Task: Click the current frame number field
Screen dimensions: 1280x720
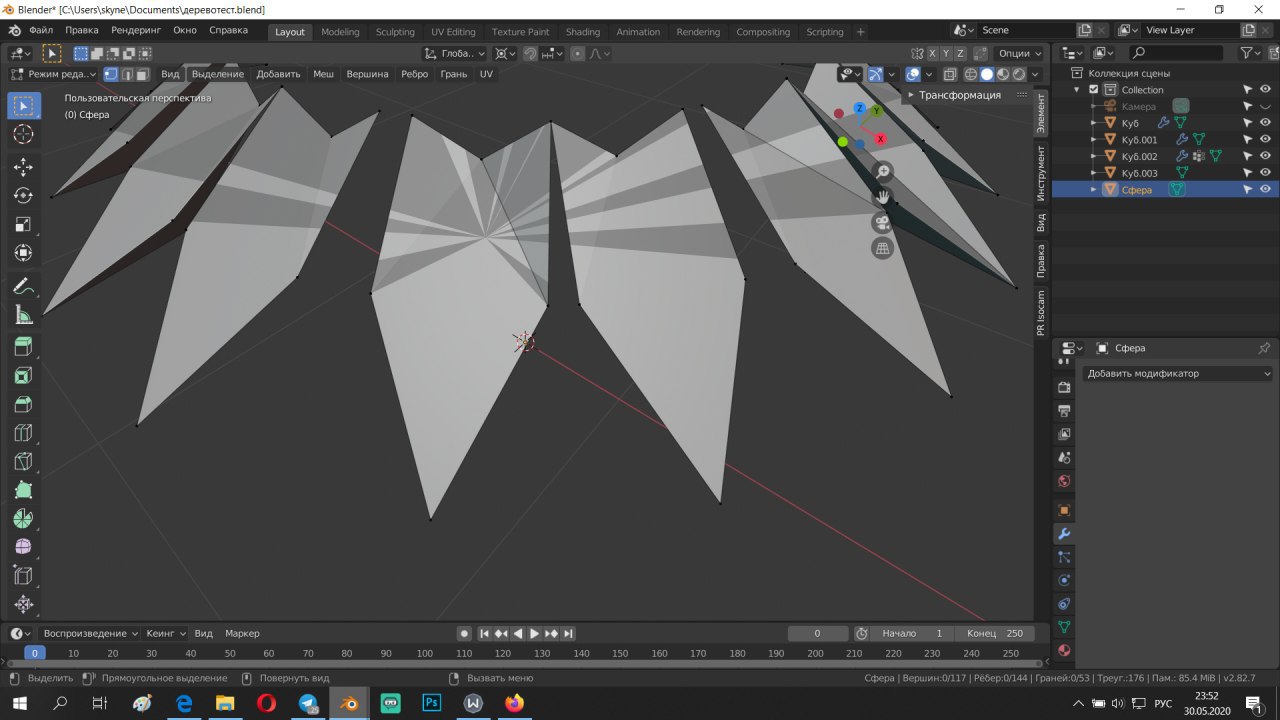Action: [x=817, y=633]
